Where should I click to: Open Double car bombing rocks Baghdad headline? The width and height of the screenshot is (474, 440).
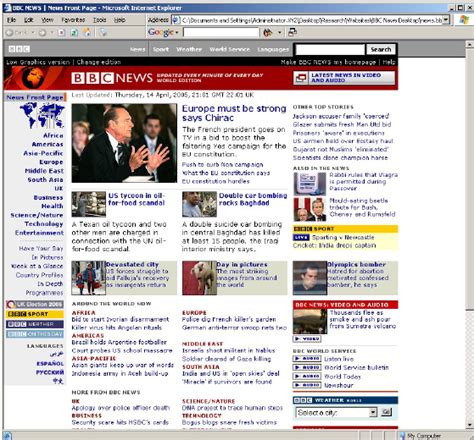[253, 199]
